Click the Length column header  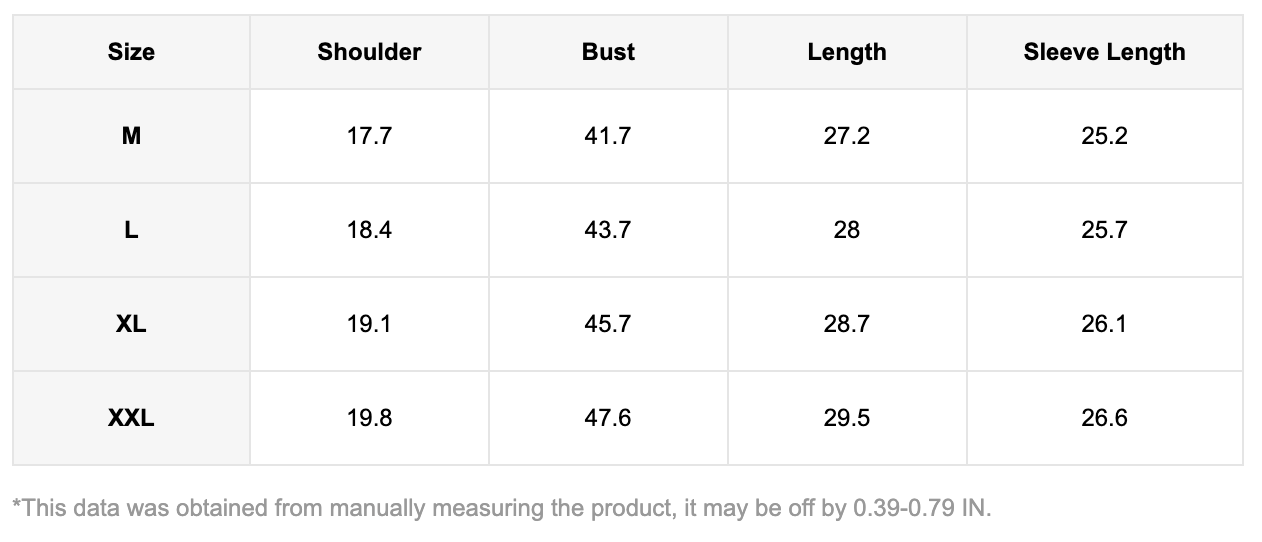pyautogui.click(x=847, y=52)
